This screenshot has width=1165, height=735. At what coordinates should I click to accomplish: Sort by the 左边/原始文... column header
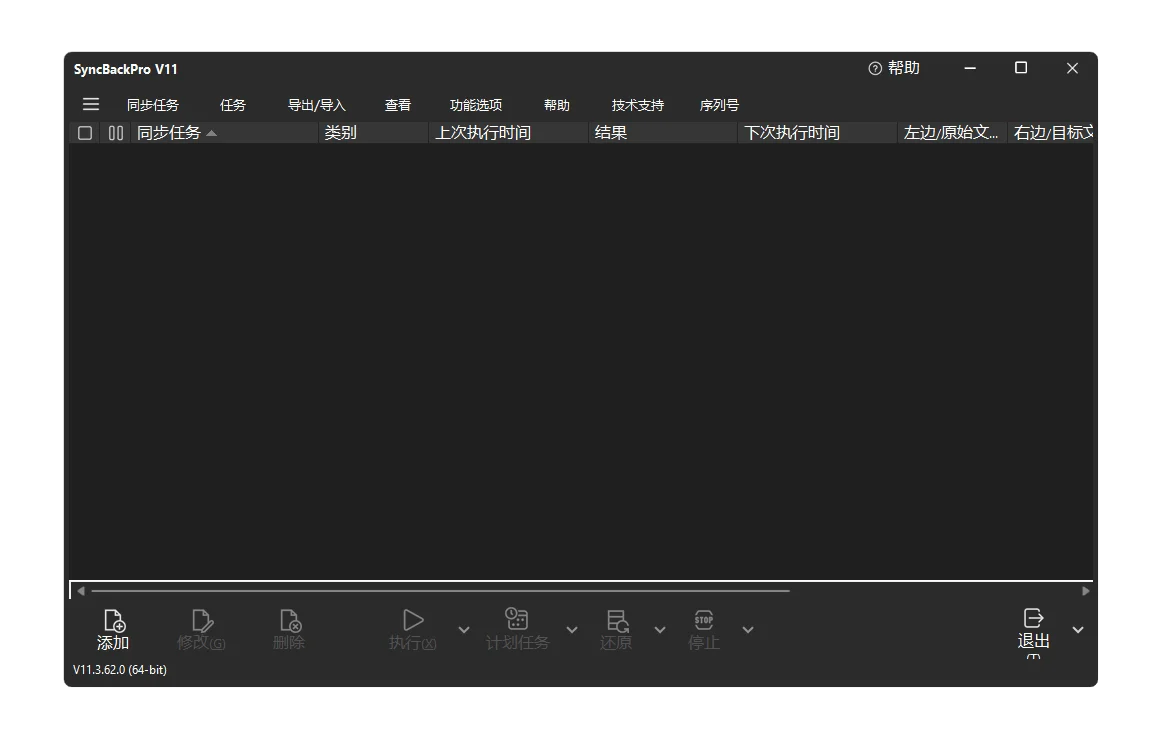[953, 133]
